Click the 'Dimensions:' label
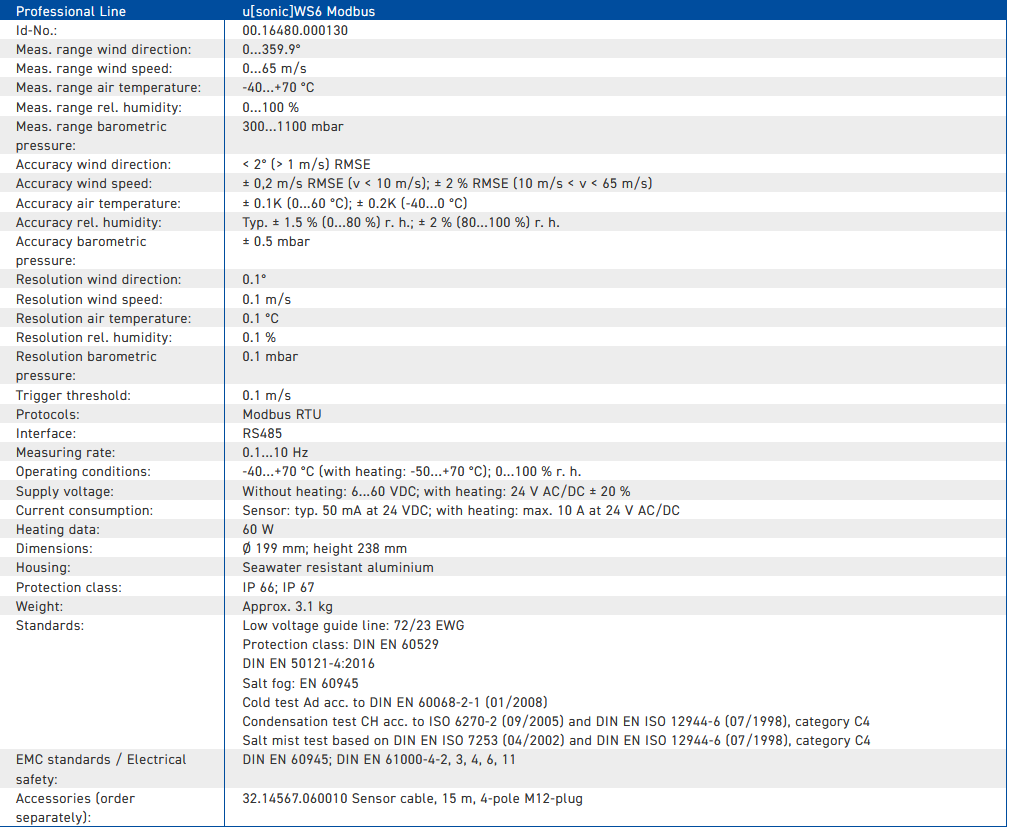The image size is (1014, 827). 54,548
